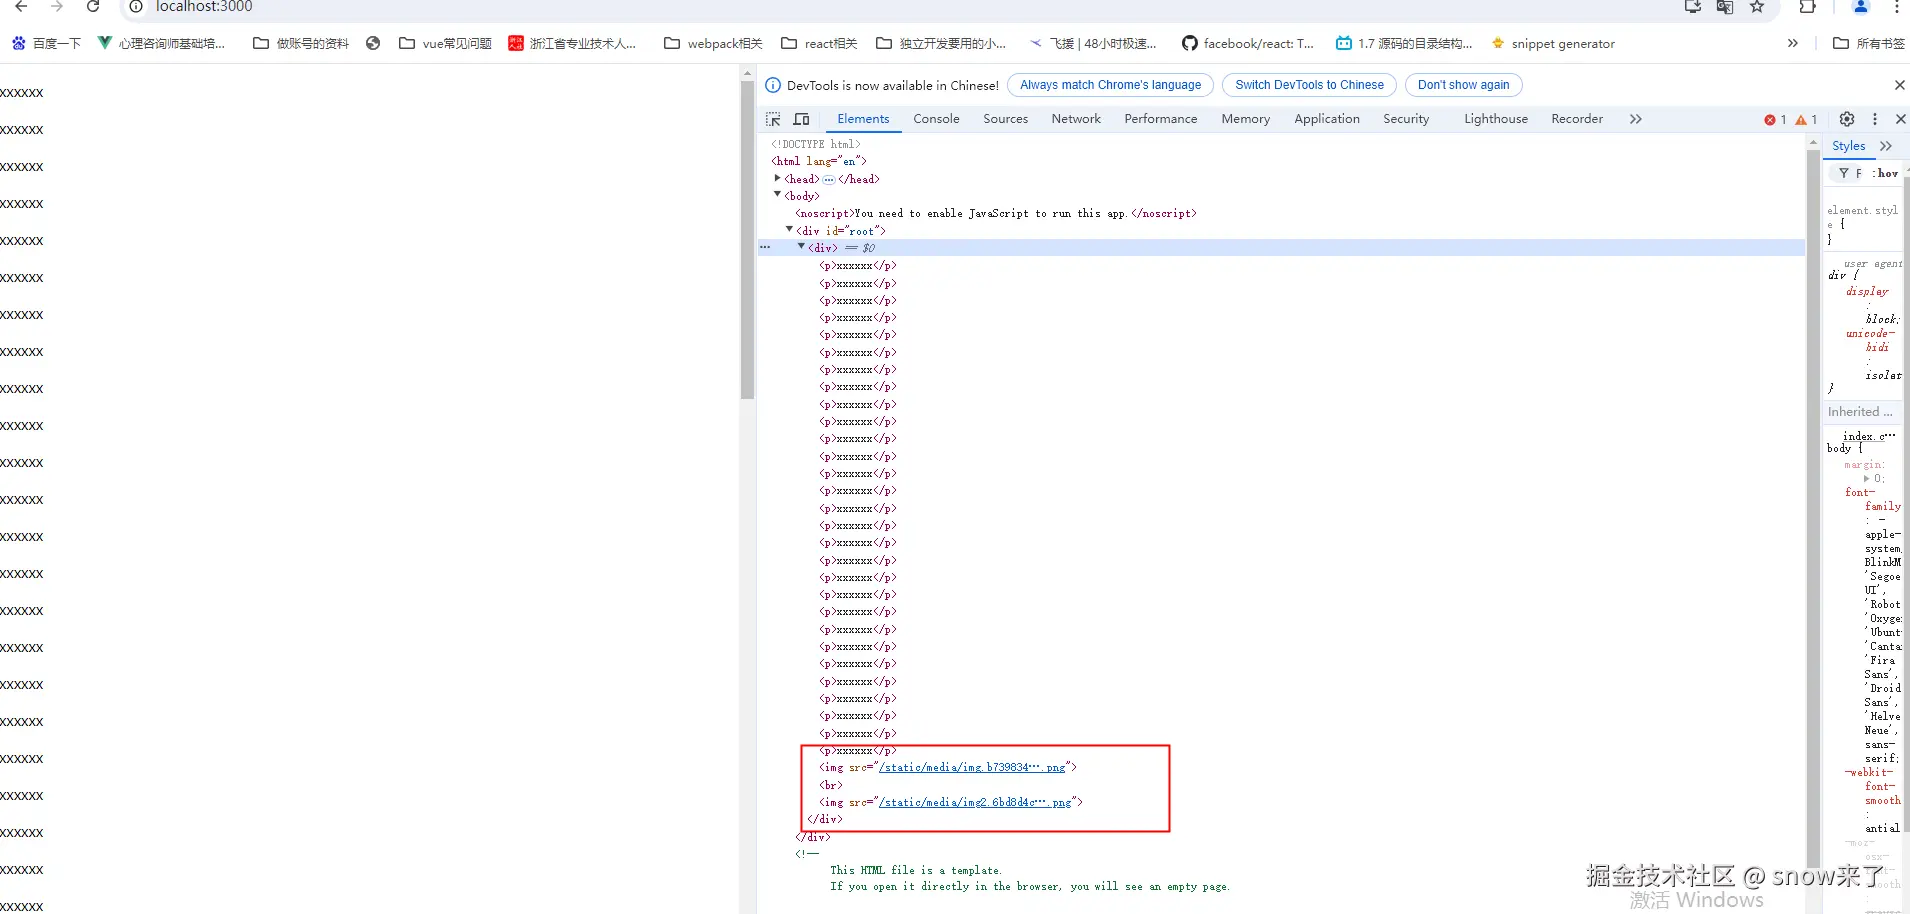Switch to the Elements tab
The image size is (1910, 914).
[x=863, y=119]
